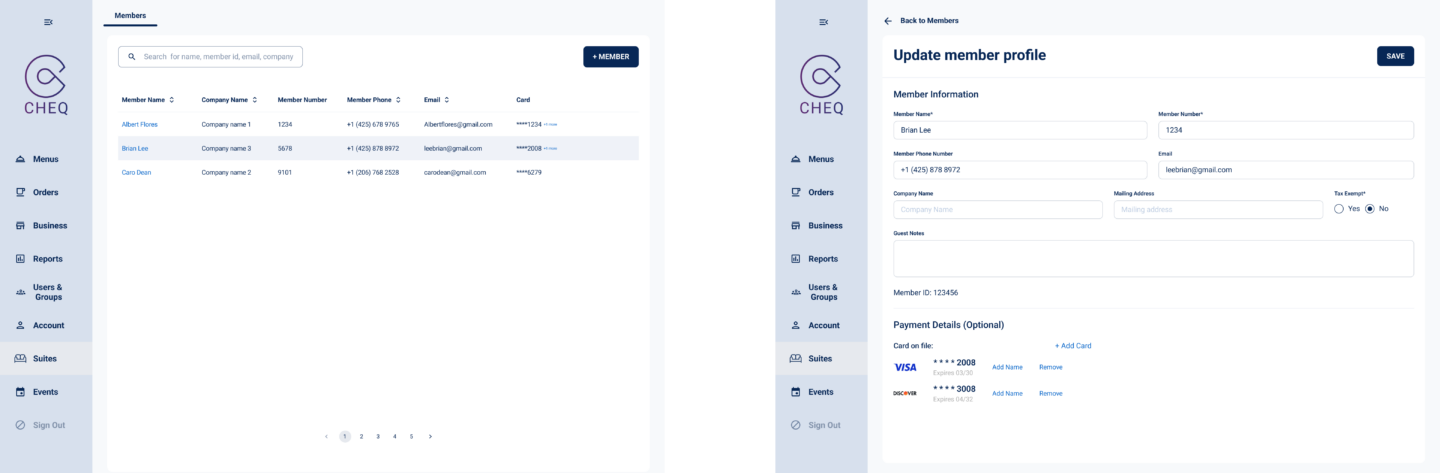This screenshot has width=1440, height=473.
Task: Click the Events calendar icon beside the Members list
Action: coord(20,392)
